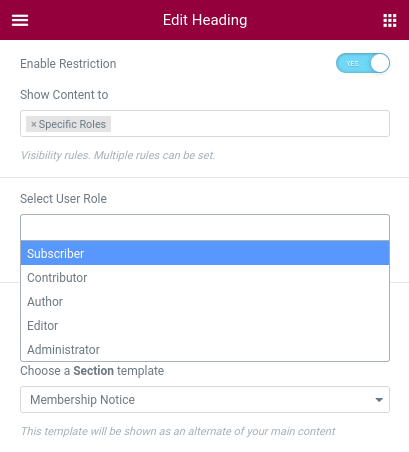Click the YES label on restriction toggle
The image size is (409, 452).
352,63
